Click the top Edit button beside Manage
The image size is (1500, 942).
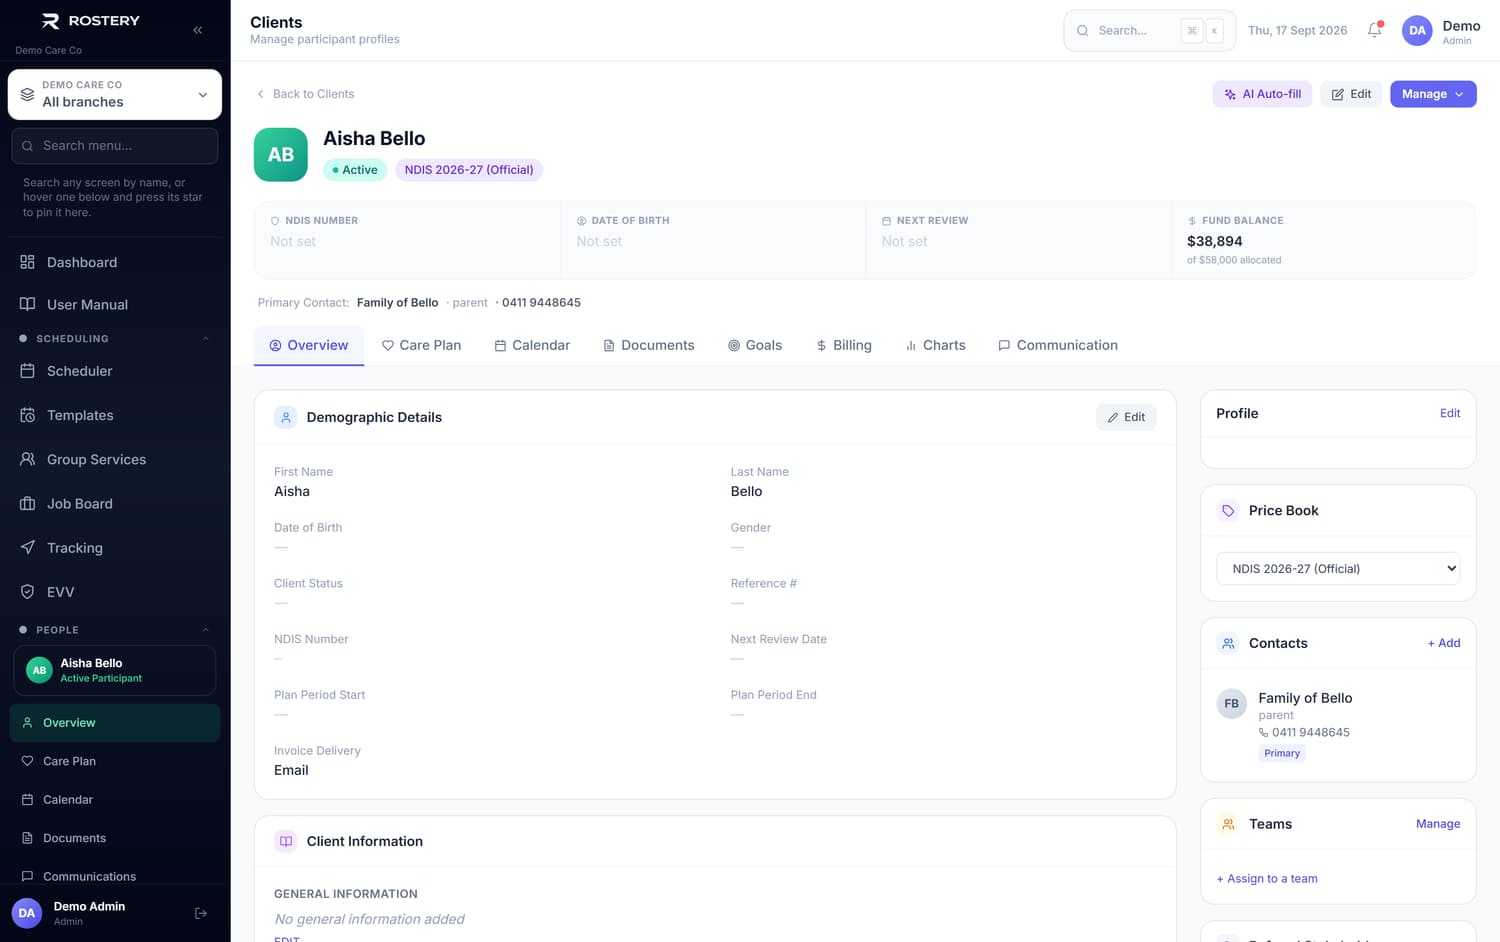click(x=1351, y=94)
